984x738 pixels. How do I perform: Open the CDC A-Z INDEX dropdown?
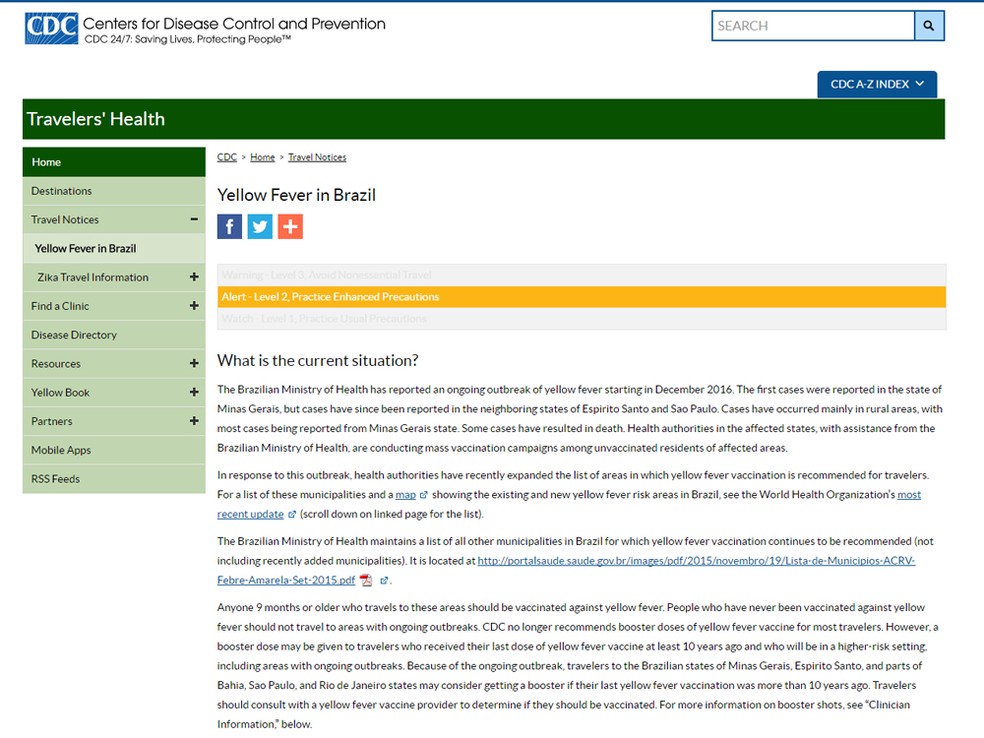pyautogui.click(x=876, y=84)
